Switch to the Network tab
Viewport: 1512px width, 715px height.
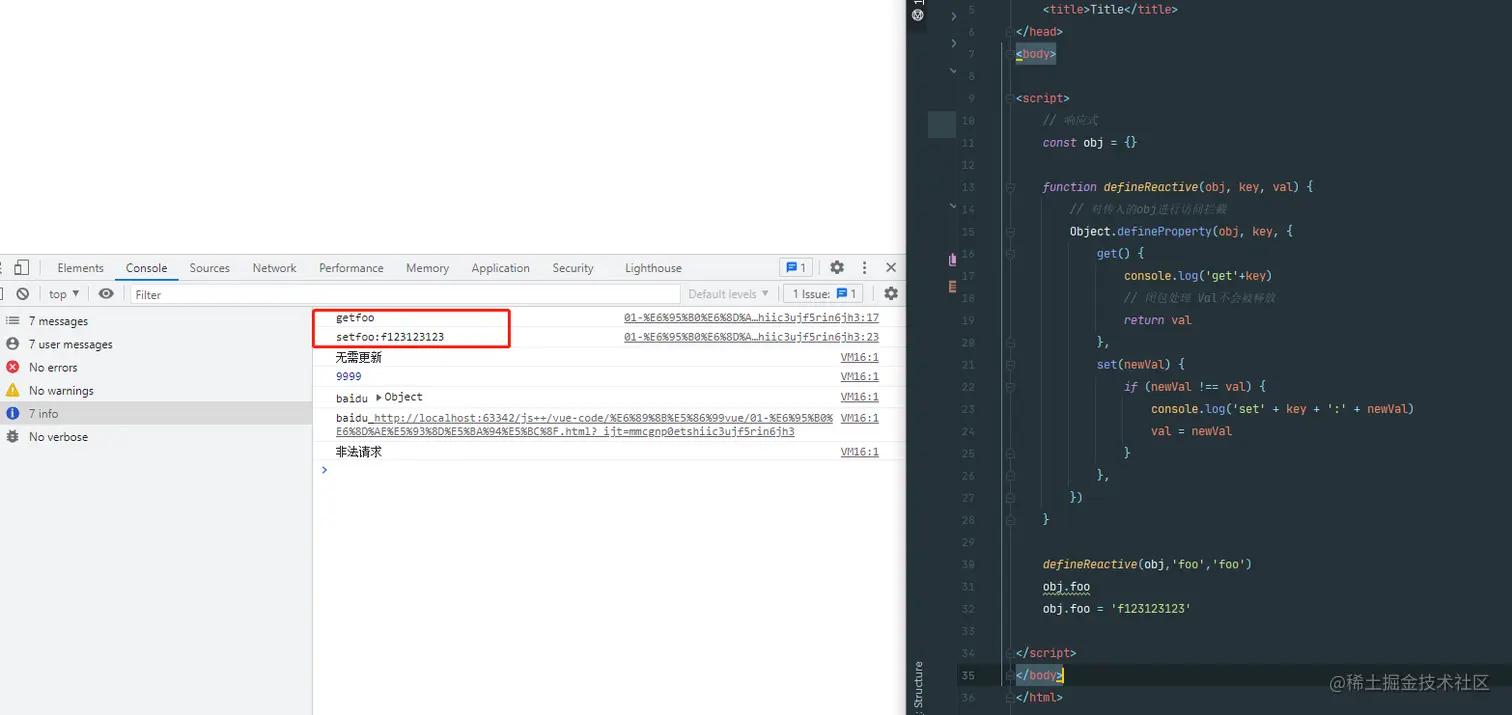(274, 268)
